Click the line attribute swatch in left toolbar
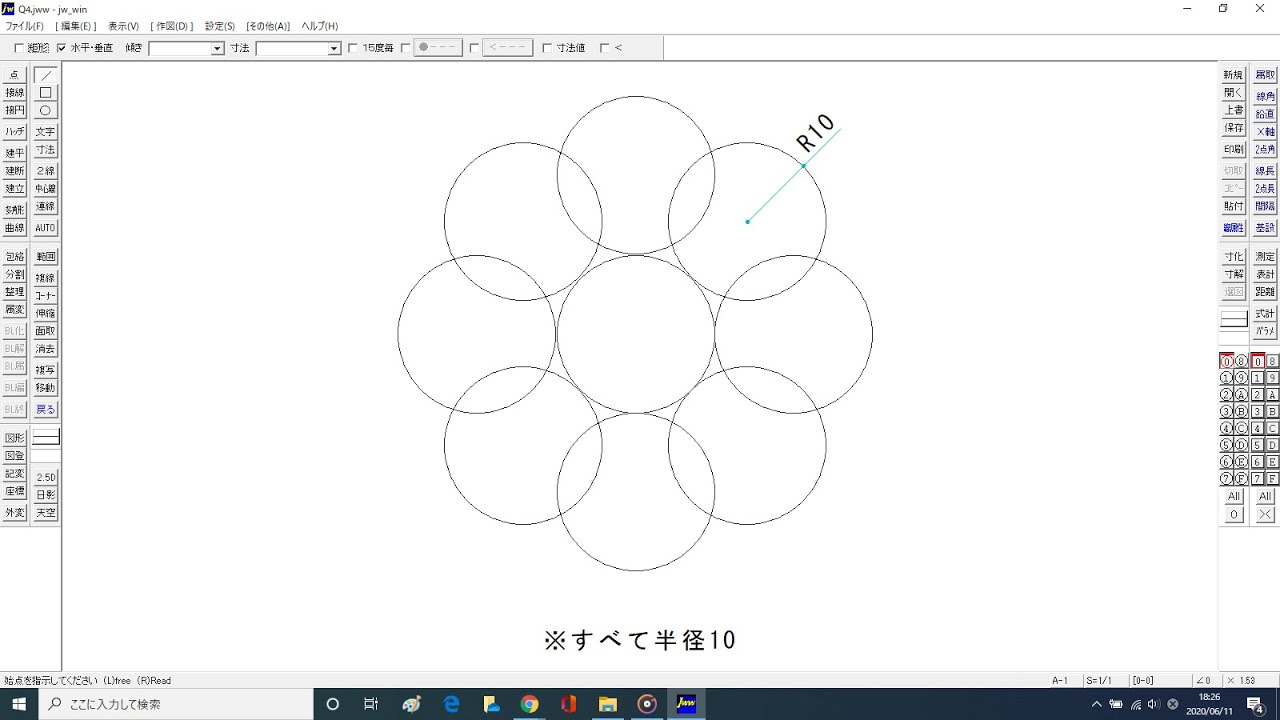The width and height of the screenshot is (1280, 720). 45,437
